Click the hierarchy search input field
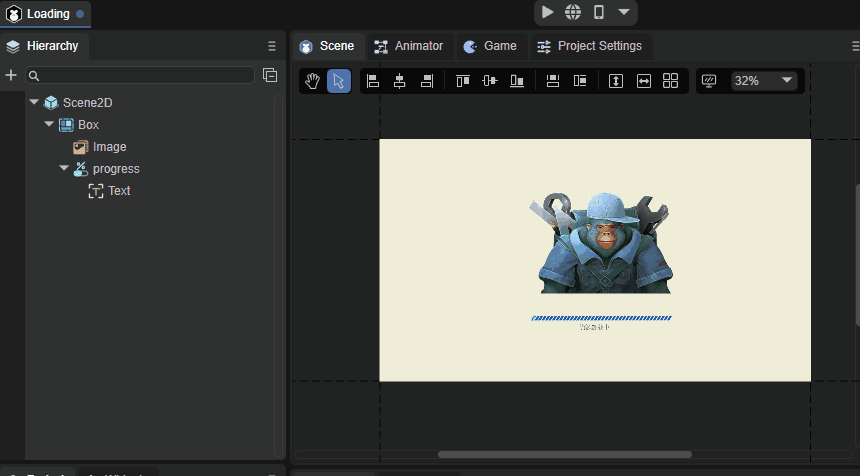The height and width of the screenshot is (476, 860). click(x=146, y=75)
